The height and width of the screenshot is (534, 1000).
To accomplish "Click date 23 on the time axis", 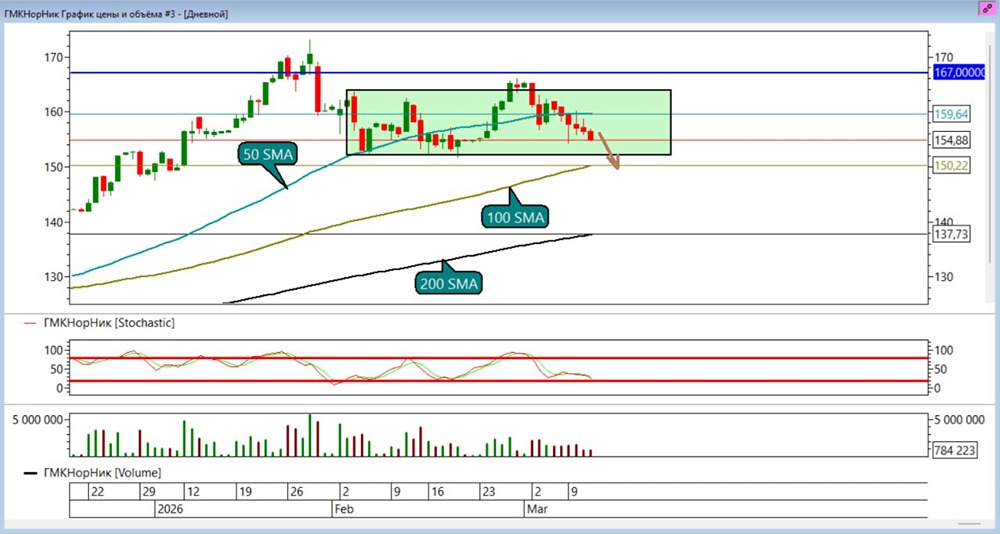I will [489, 492].
